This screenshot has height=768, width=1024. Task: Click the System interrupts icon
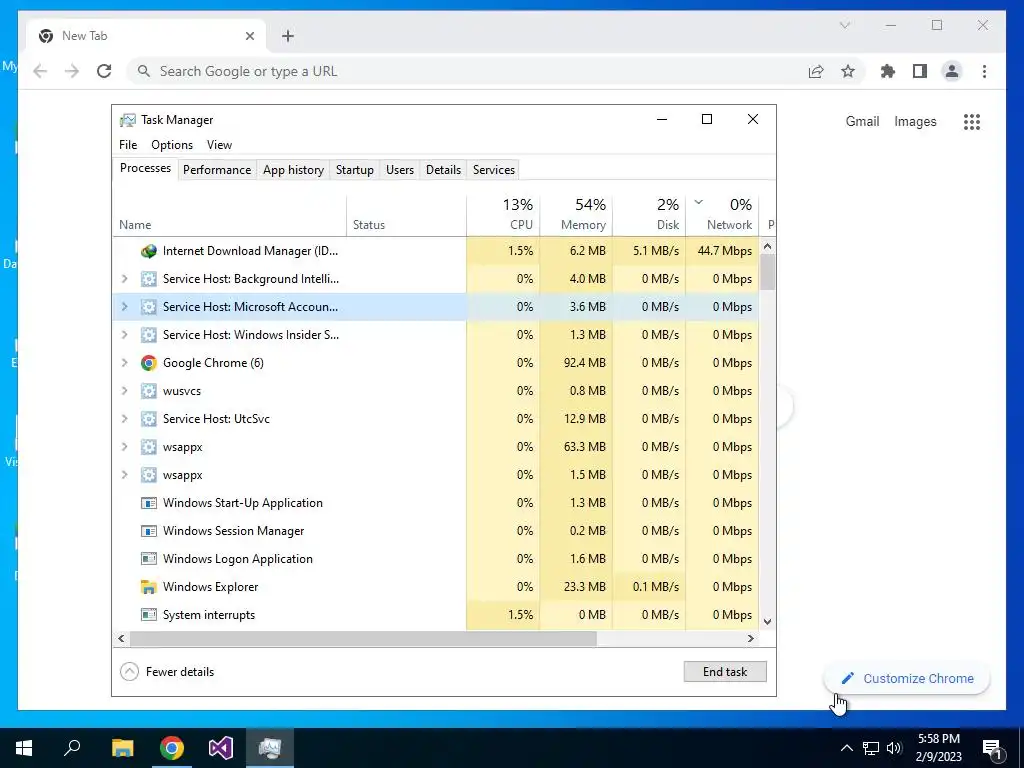[149, 615]
